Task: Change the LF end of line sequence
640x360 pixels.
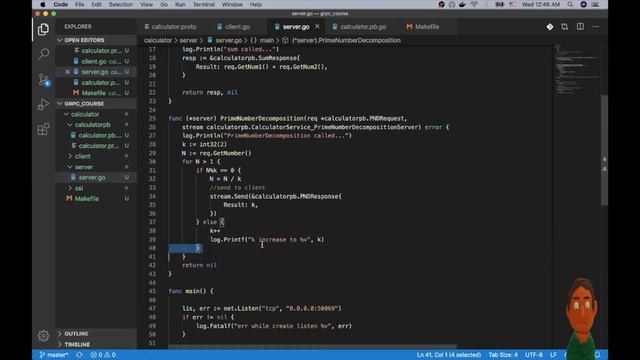Action: 553,355
